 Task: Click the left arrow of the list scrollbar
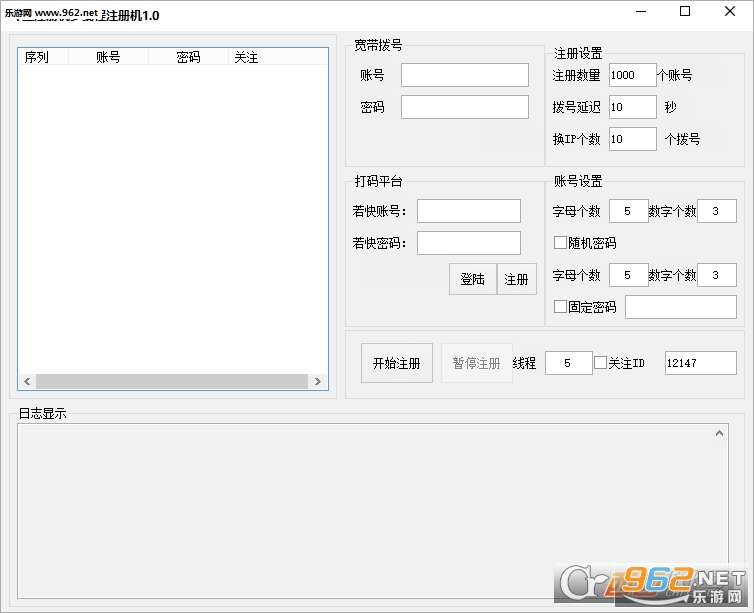tap(27, 381)
